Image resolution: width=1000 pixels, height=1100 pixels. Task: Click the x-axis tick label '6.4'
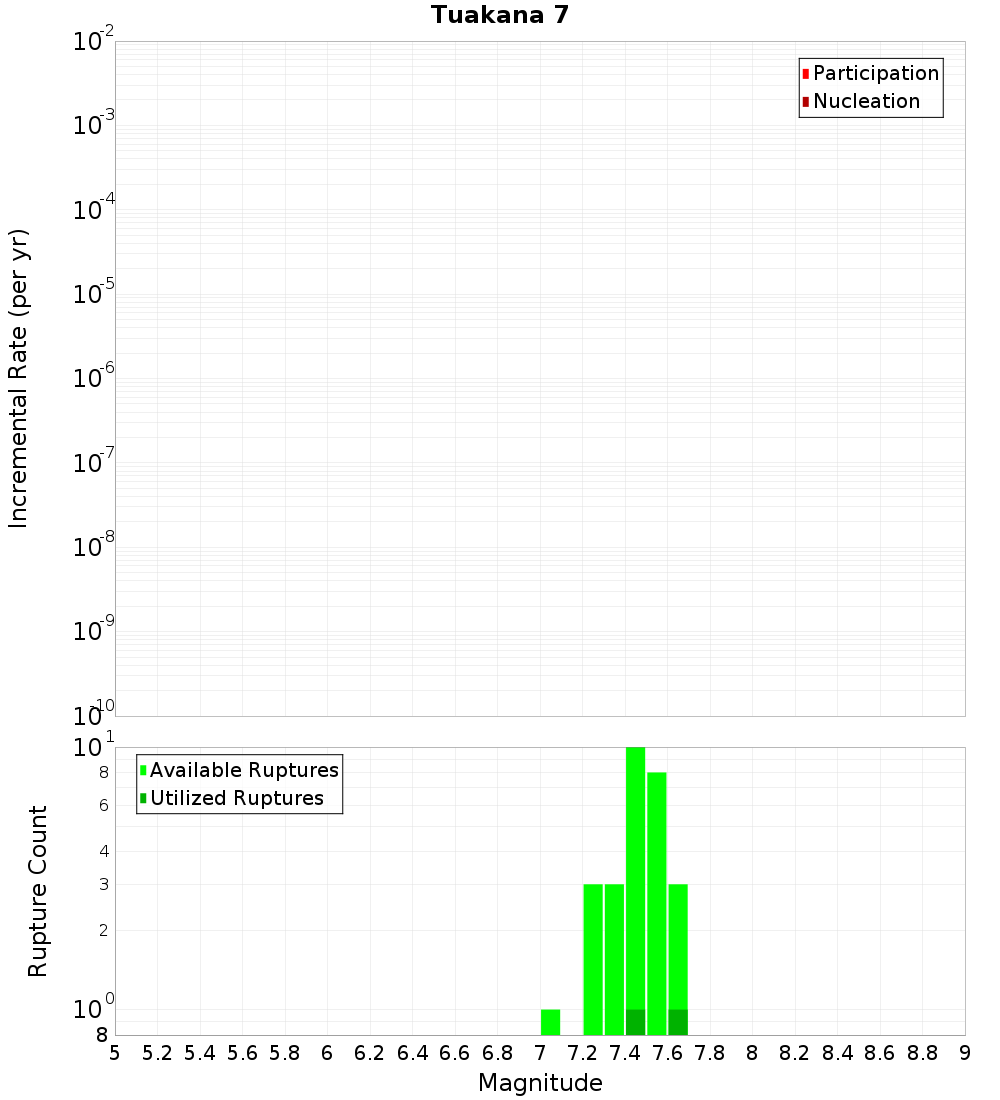pos(413,1054)
